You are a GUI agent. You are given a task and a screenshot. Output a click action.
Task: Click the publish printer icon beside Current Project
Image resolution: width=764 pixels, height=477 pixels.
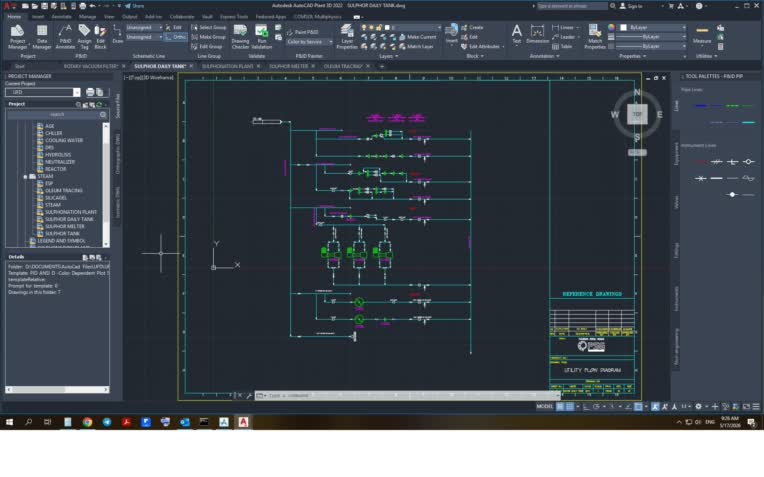pos(90,92)
